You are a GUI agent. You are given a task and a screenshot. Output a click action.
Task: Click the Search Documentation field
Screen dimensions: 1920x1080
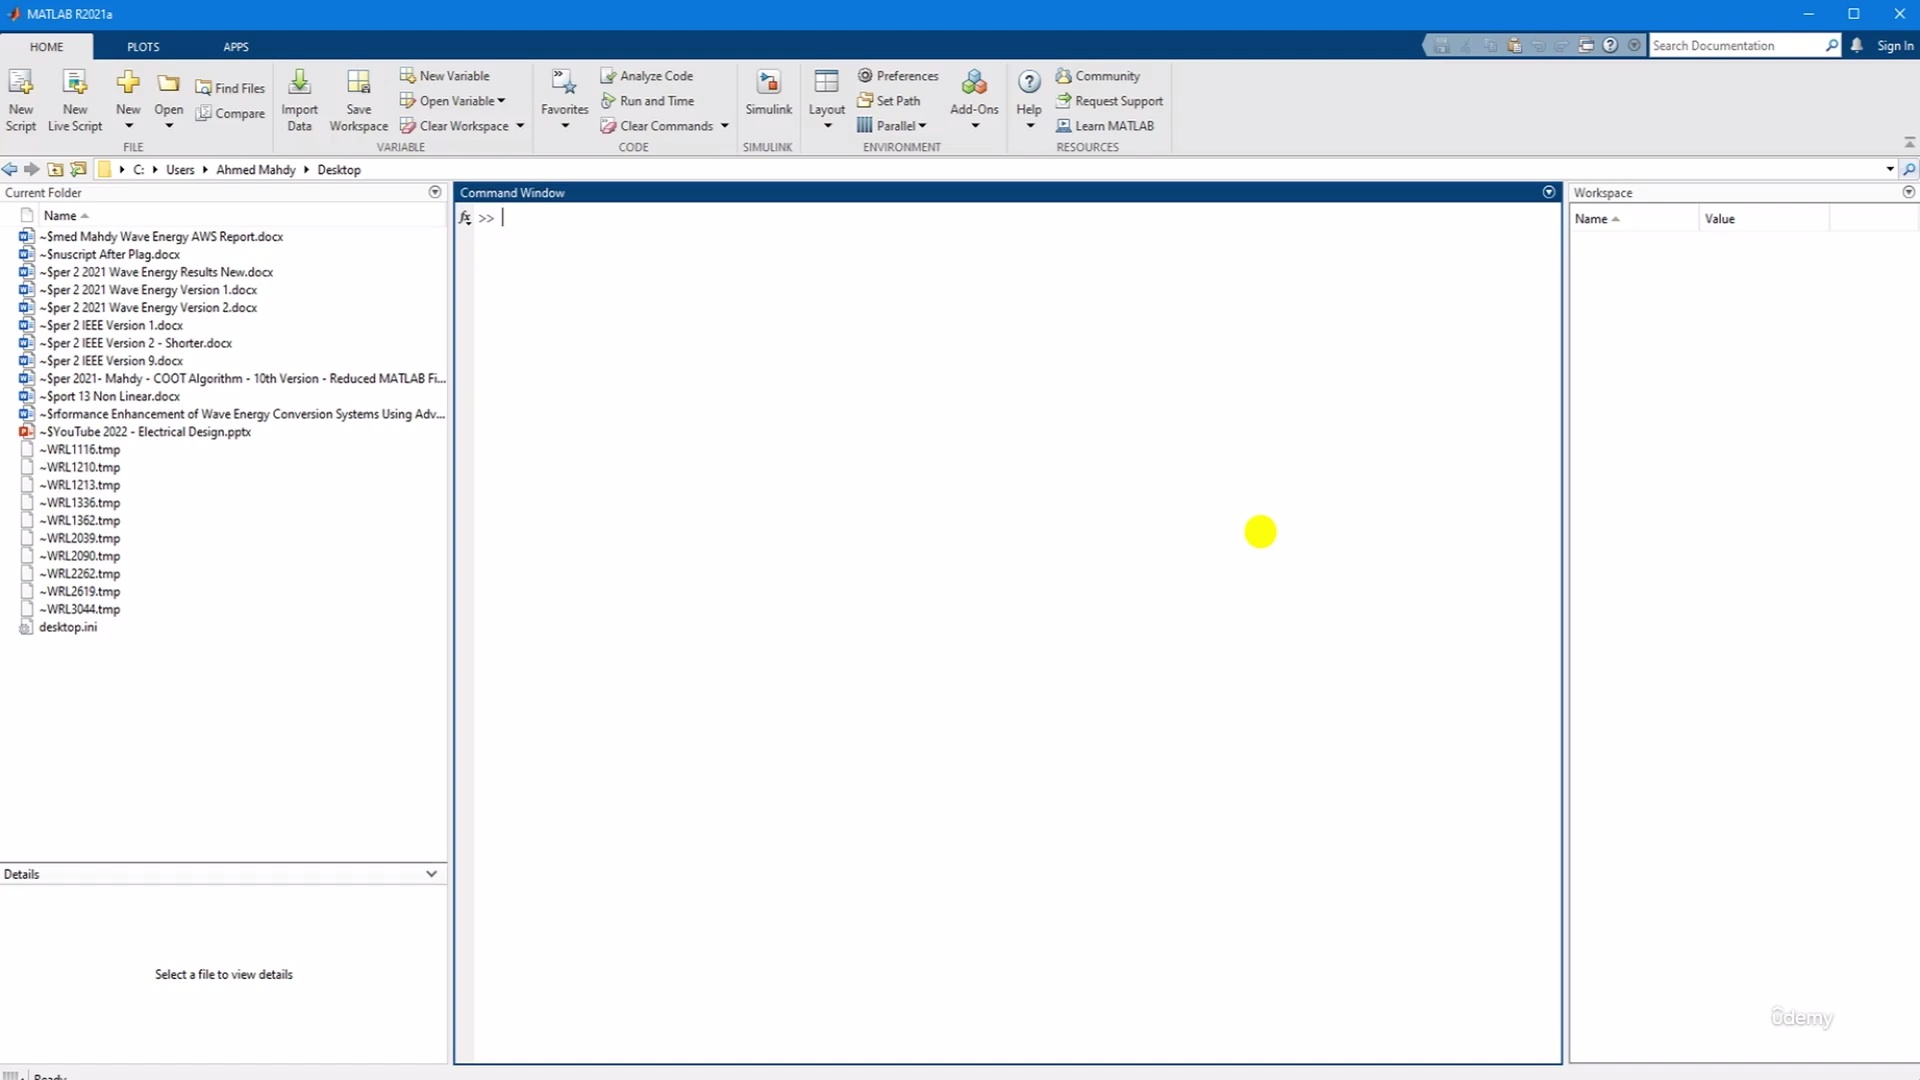pos(1735,46)
